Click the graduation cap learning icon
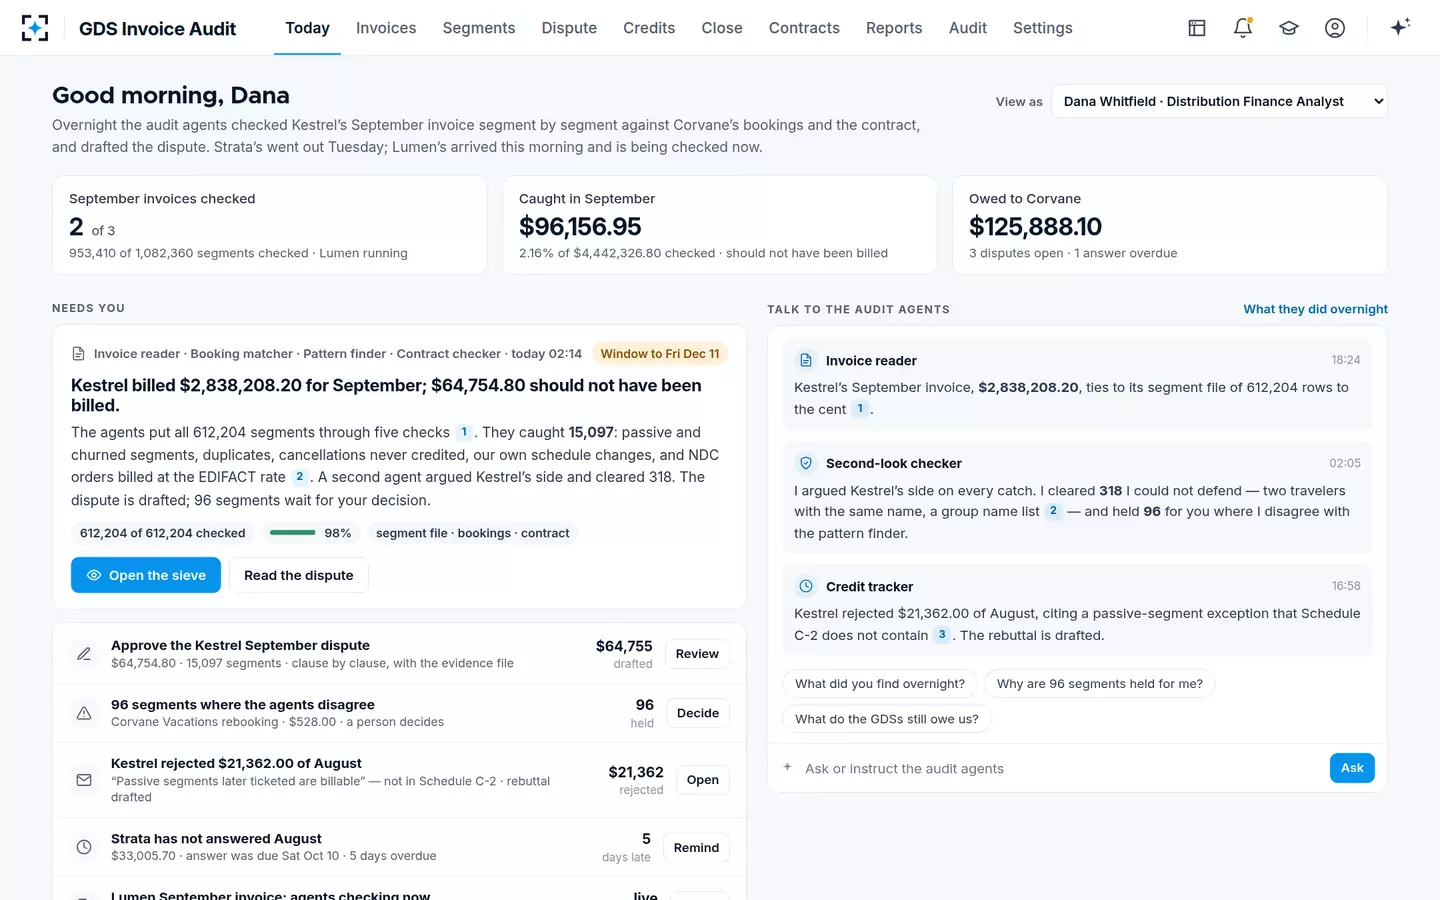The image size is (1440, 900). tap(1289, 28)
